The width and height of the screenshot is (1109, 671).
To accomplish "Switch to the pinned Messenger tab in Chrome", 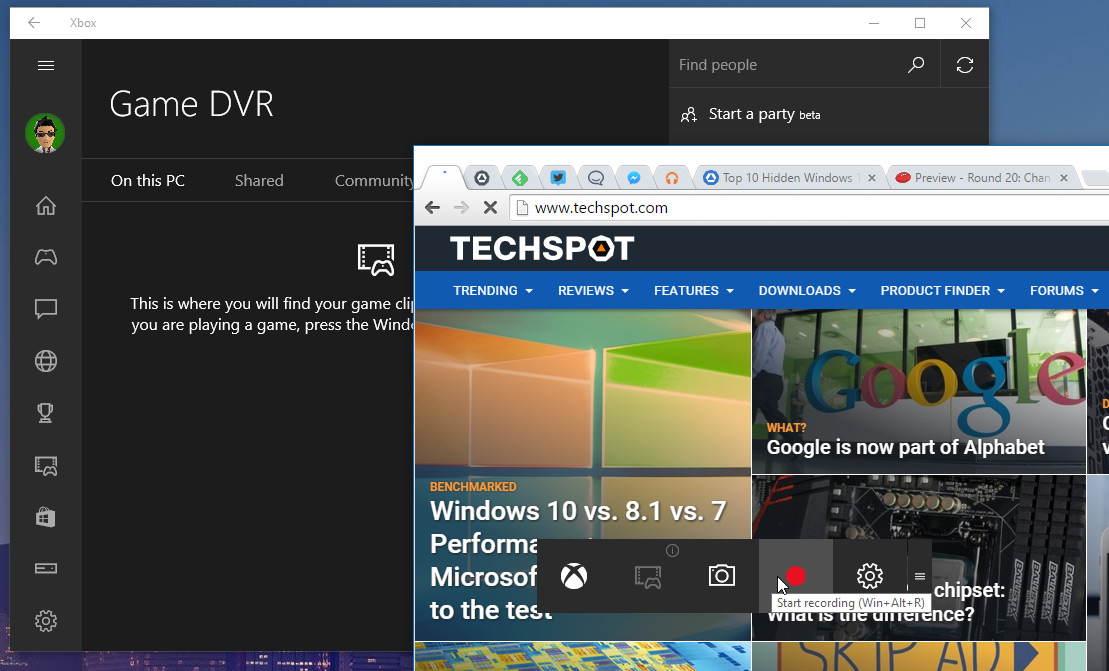I will pyautogui.click(x=634, y=178).
